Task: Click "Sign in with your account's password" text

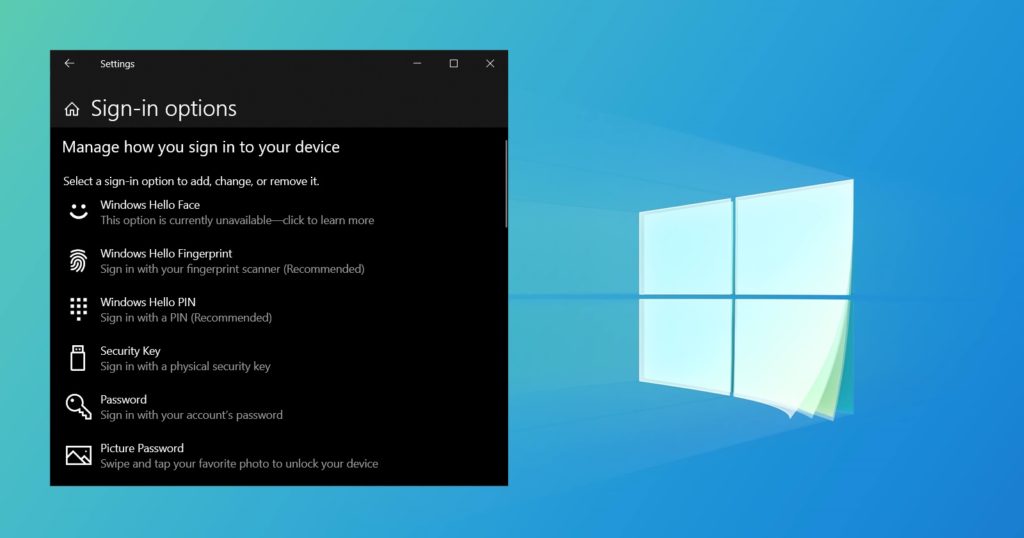Action: [x=191, y=415]
